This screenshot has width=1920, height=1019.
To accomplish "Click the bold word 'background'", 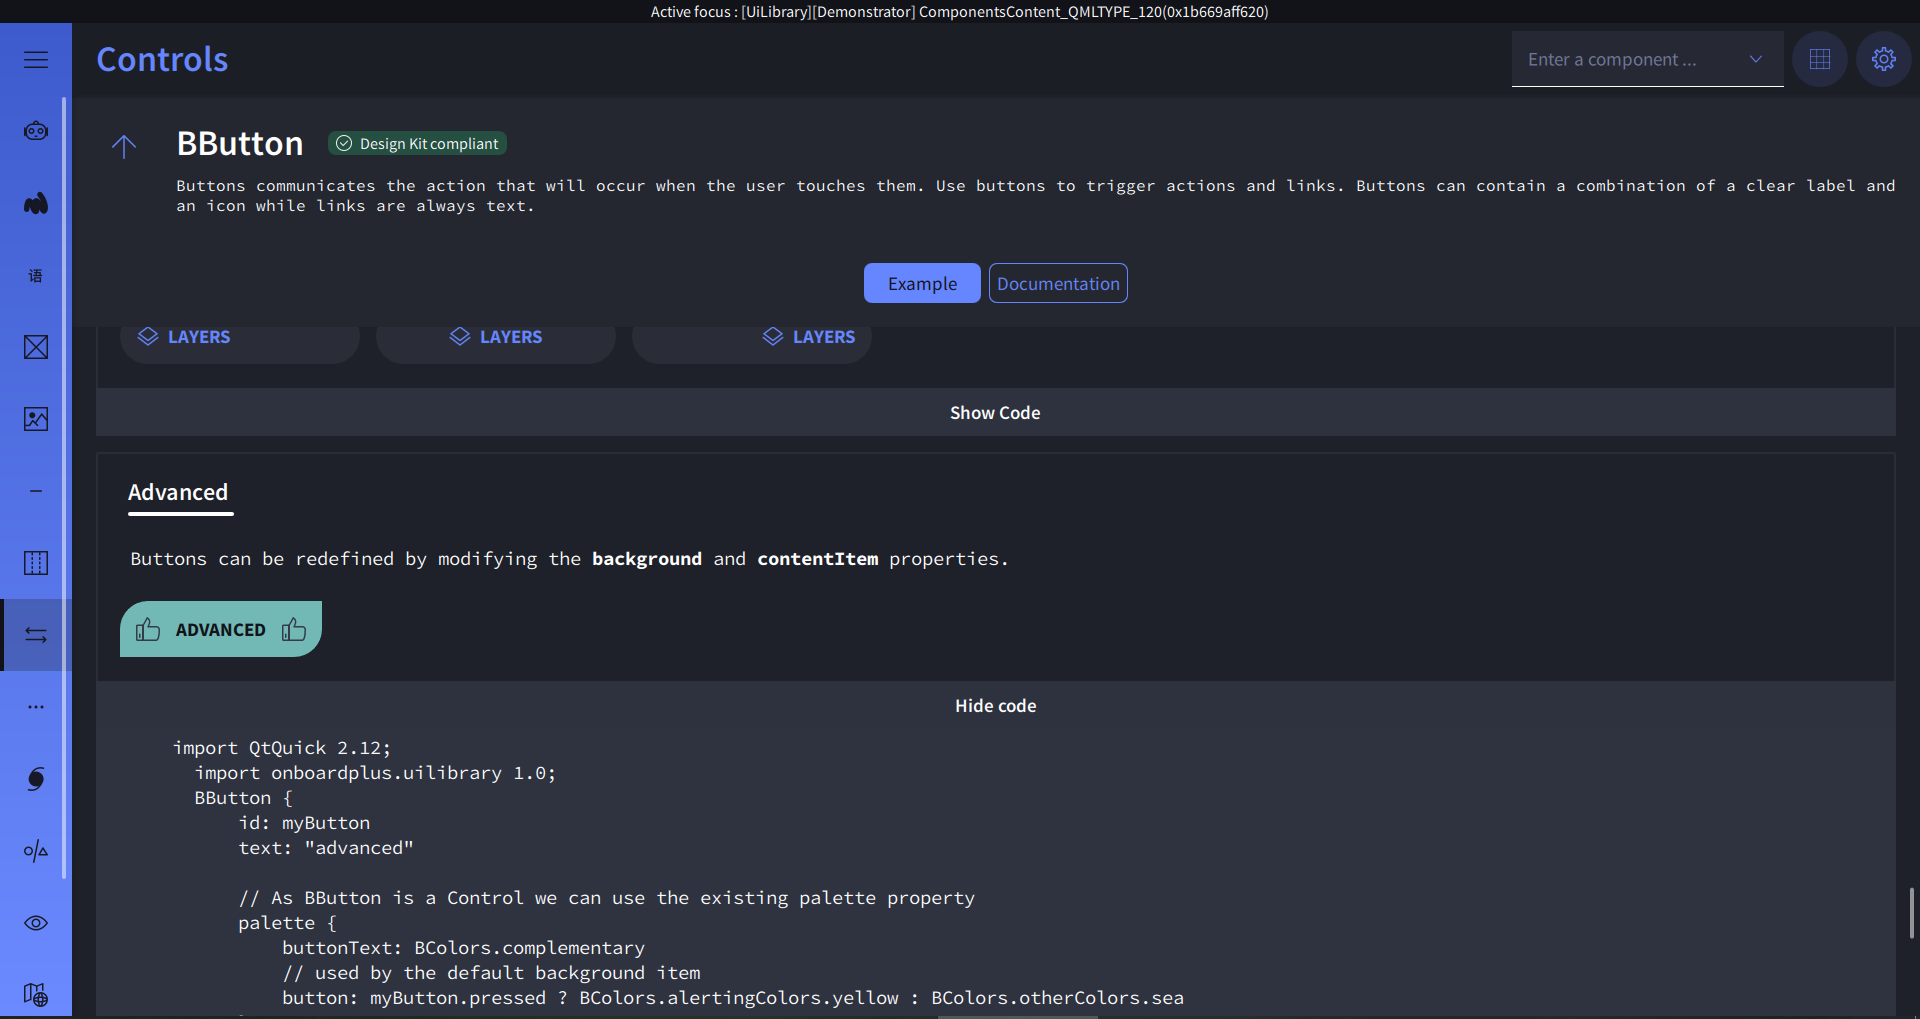I will [x=647, y=559].
